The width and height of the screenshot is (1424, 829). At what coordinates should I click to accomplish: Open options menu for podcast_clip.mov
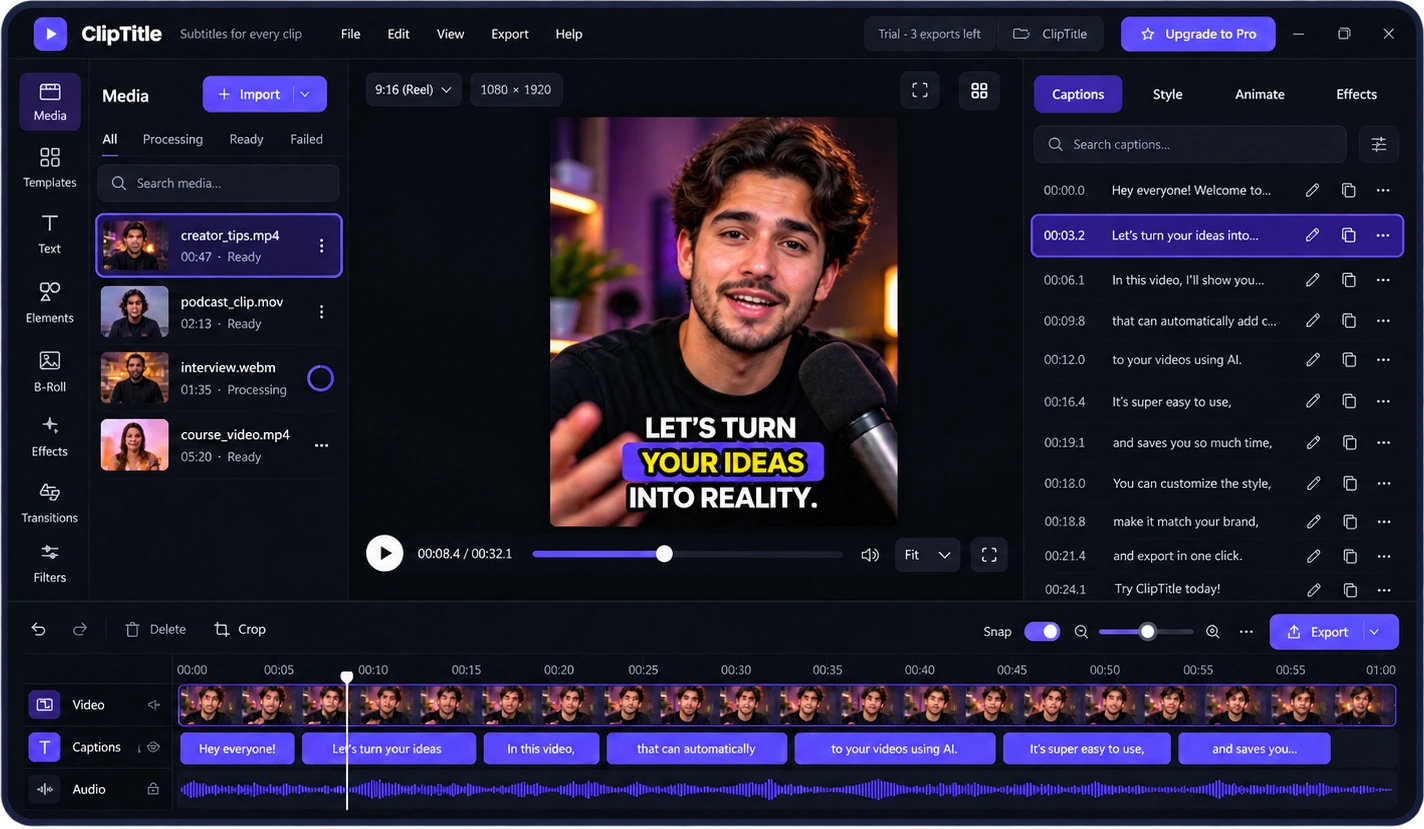coord(321,312)
